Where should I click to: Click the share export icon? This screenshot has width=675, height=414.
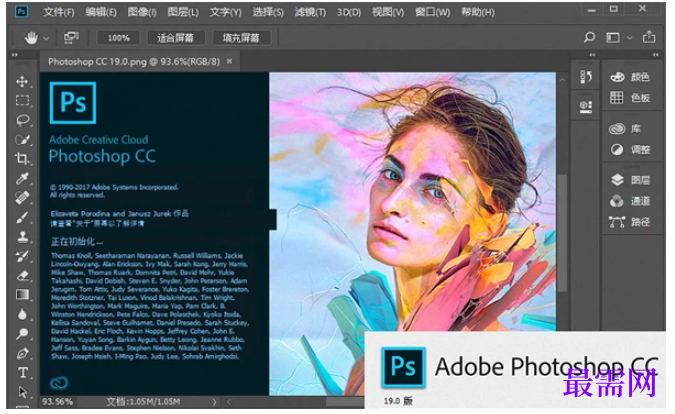pos(649,37)
